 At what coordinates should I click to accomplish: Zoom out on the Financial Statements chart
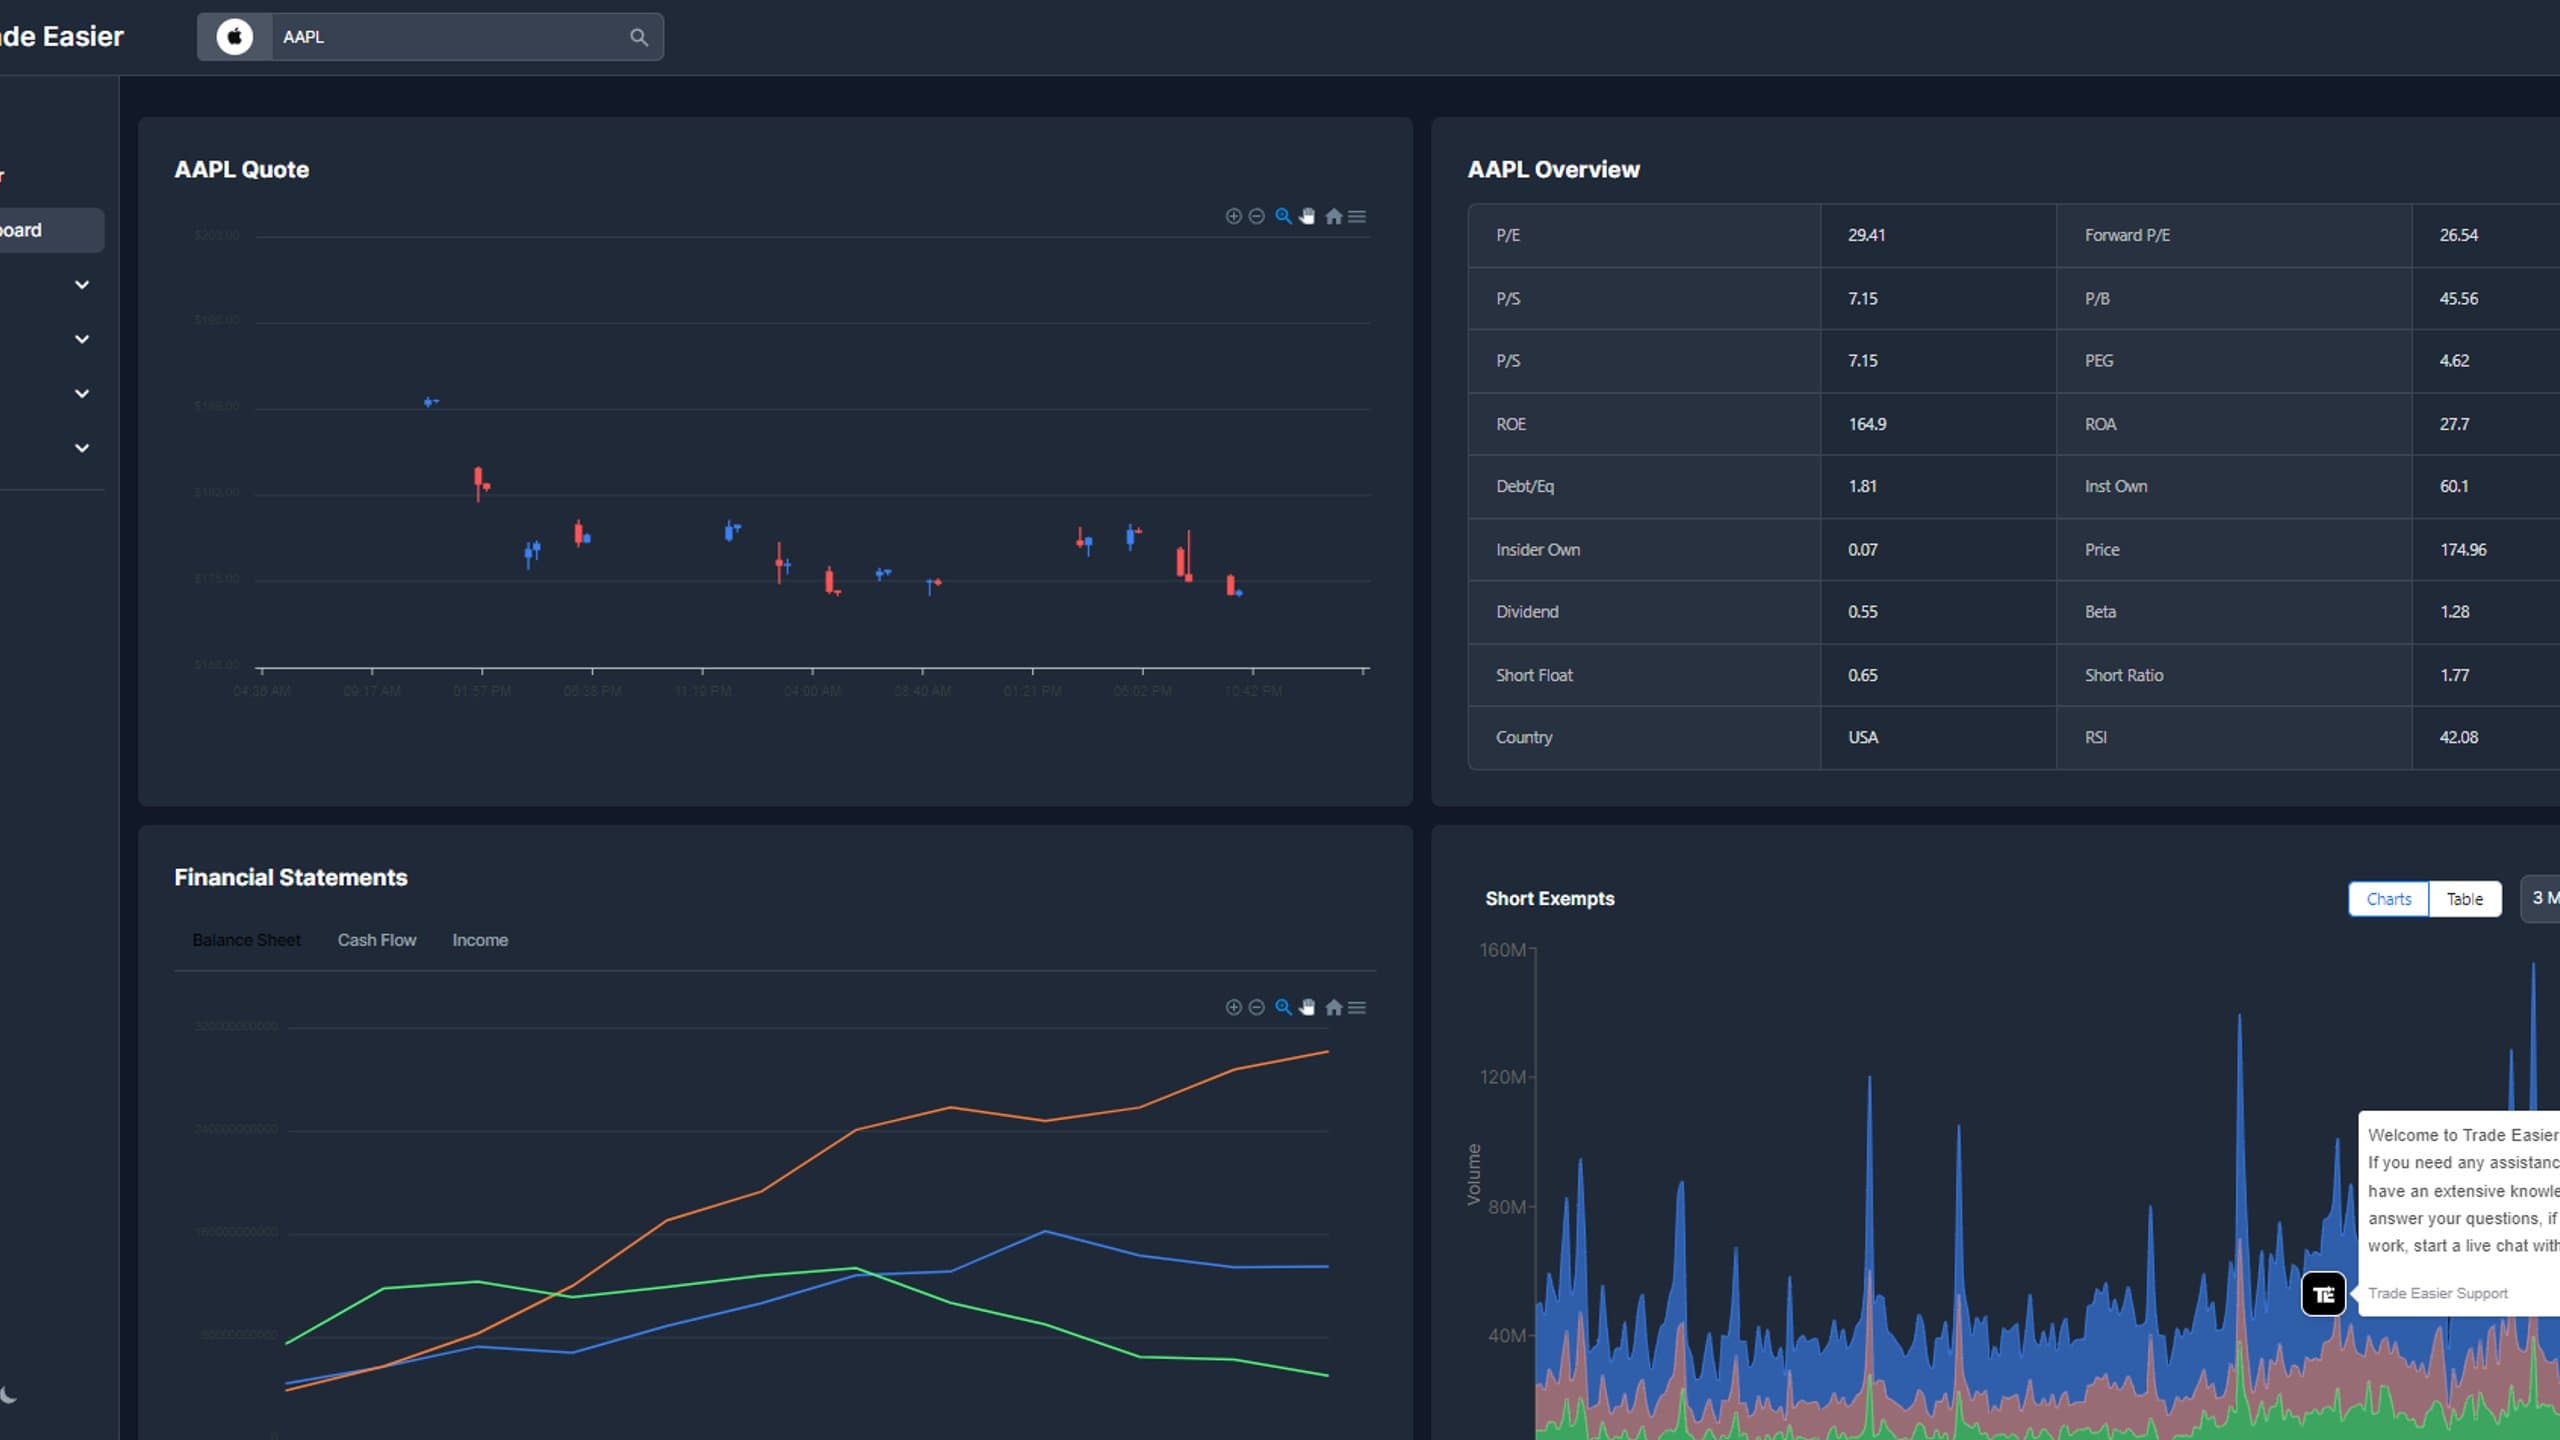point(1257,1007)
